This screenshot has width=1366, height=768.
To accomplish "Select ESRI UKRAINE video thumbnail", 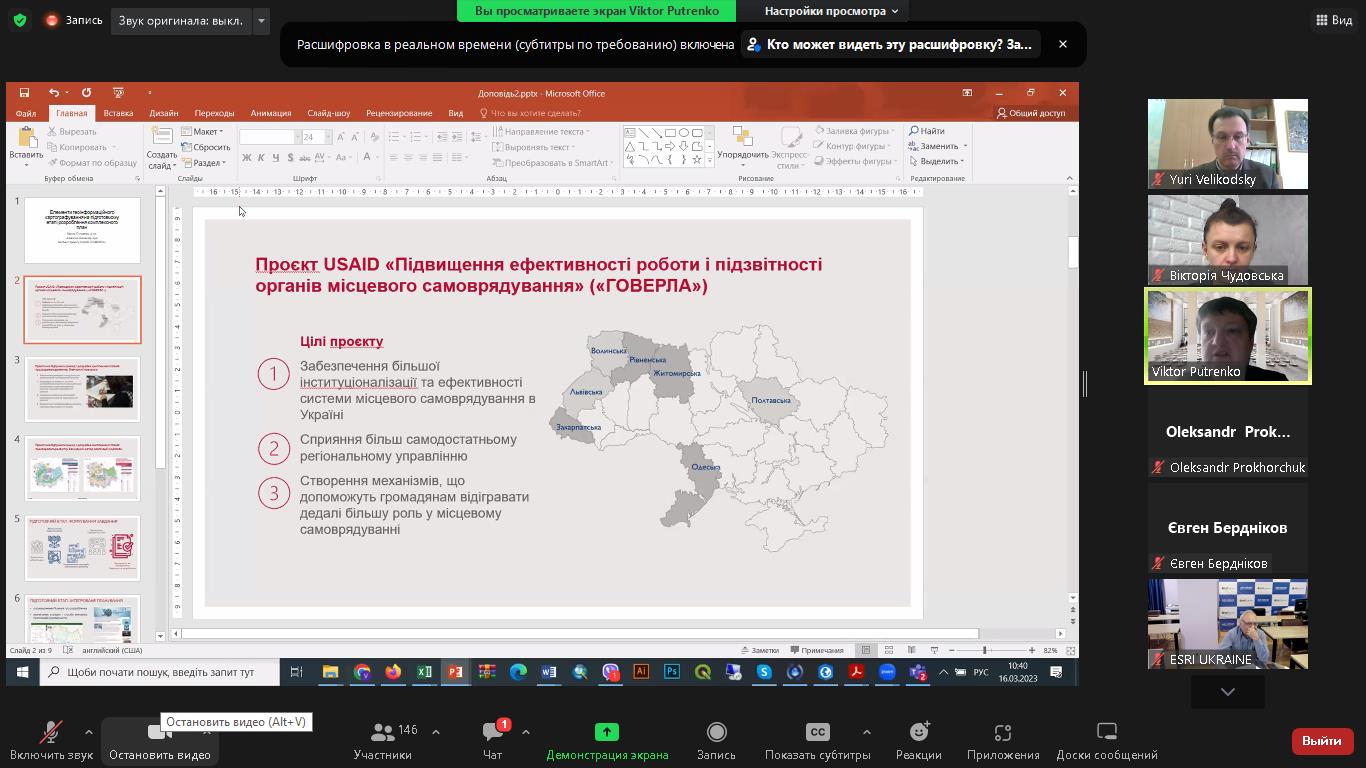I will coord(1228,624).
